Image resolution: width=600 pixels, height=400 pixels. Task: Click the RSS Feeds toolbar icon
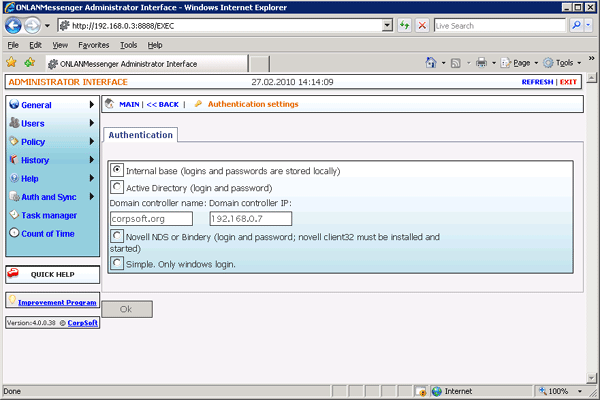click(455, 63)
